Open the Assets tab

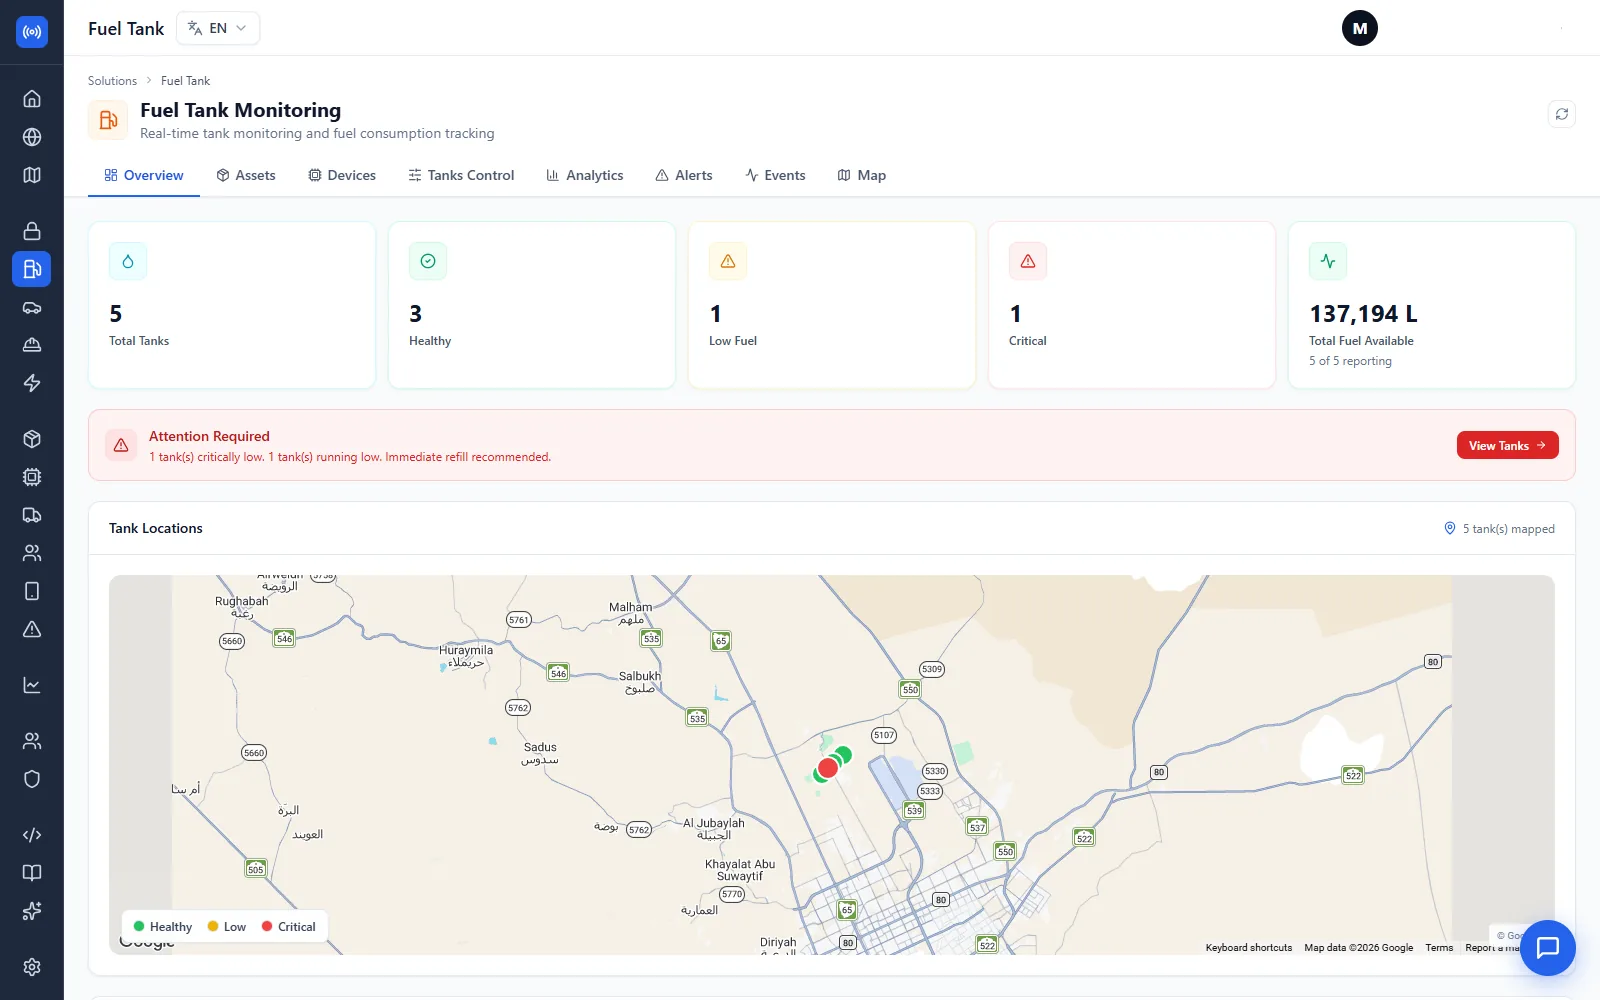[x=246, y=175]
